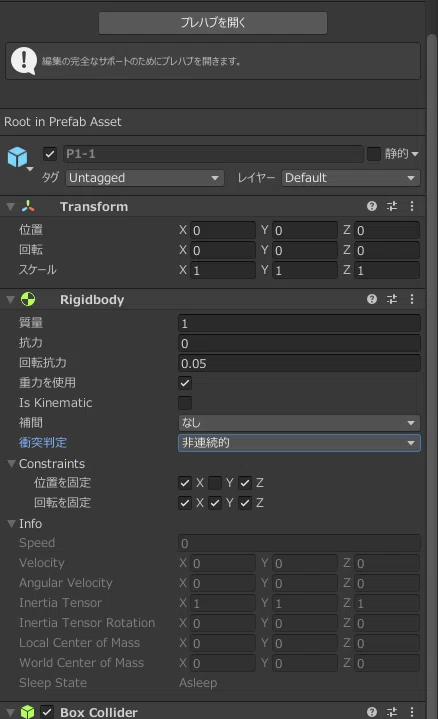
Task: Toggle 位置を固定 X checkbox
Action: [185, 483]
